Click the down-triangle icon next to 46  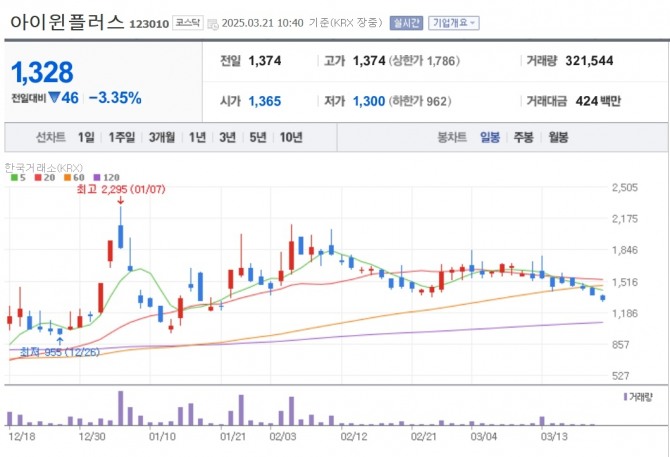click(x=54, y=98)
